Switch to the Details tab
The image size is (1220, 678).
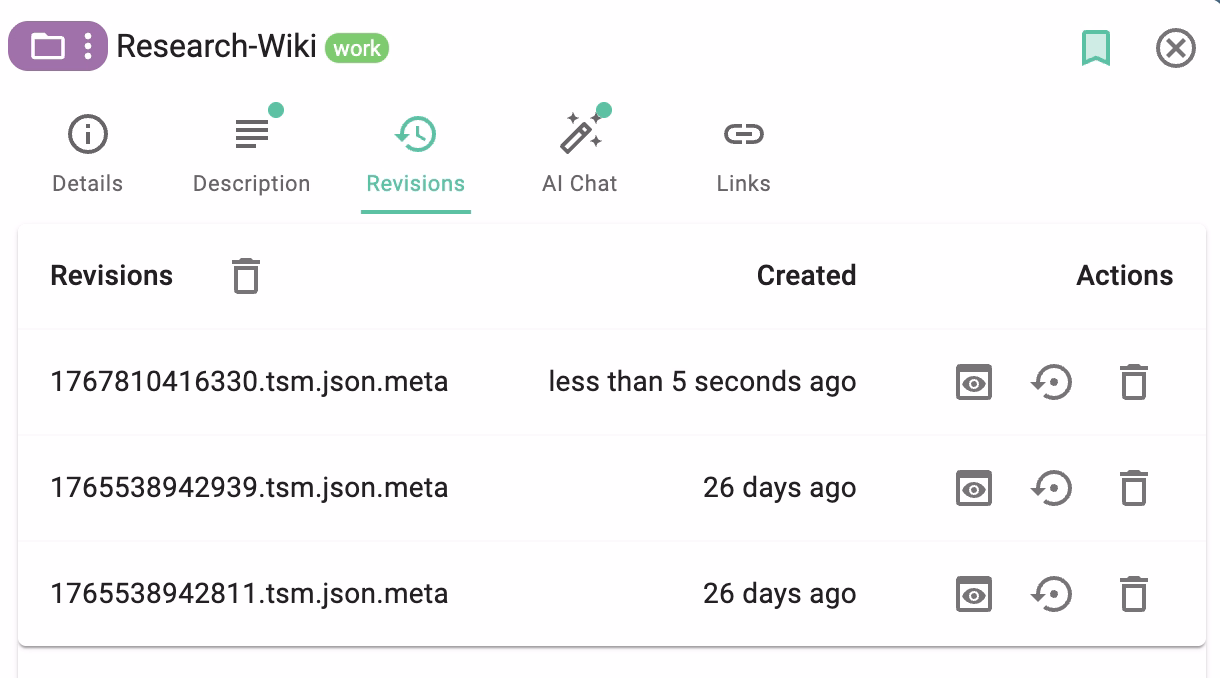[x=87, y=155]
